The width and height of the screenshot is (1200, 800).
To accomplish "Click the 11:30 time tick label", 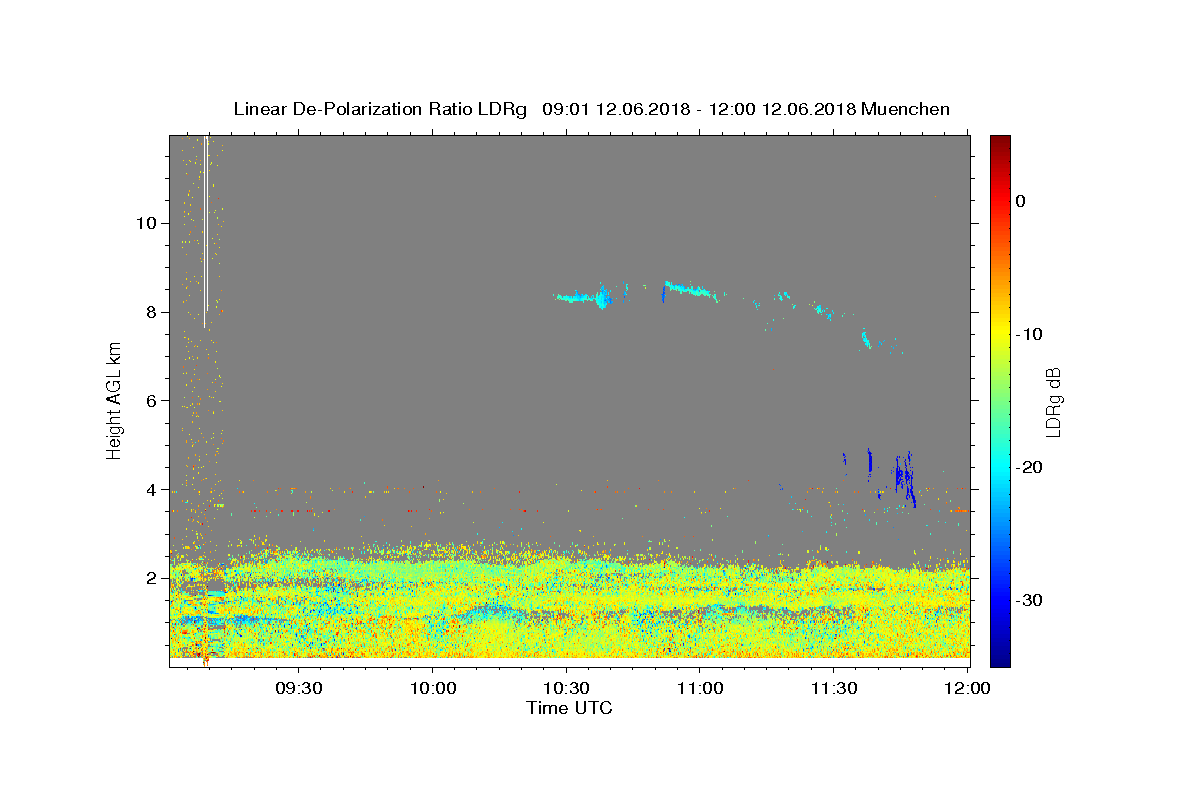I will pos(833,688).
